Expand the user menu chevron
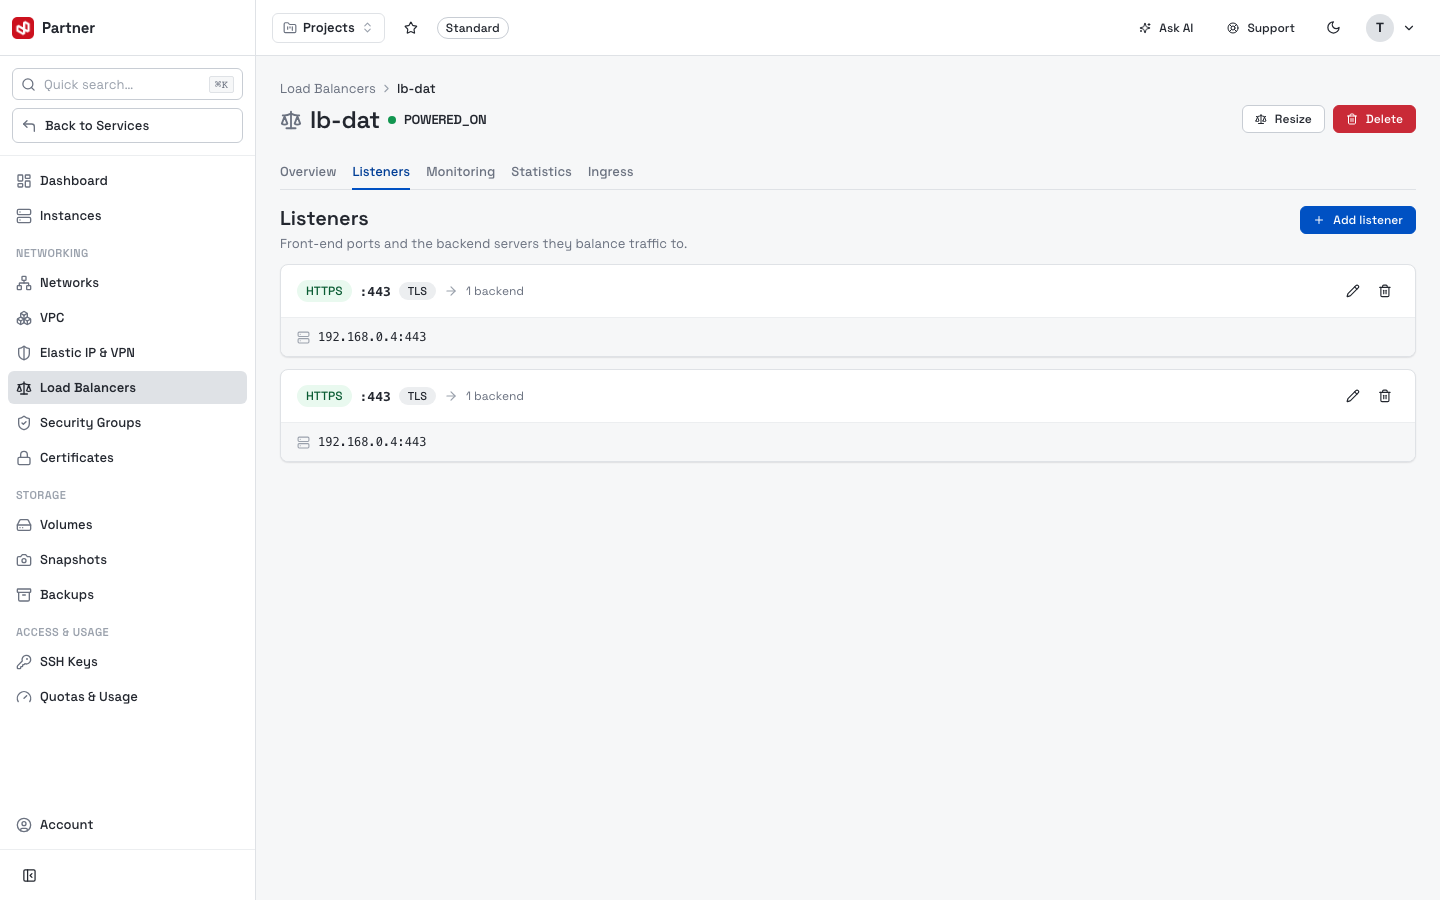1440x900 pixels. pos(1409,28)
